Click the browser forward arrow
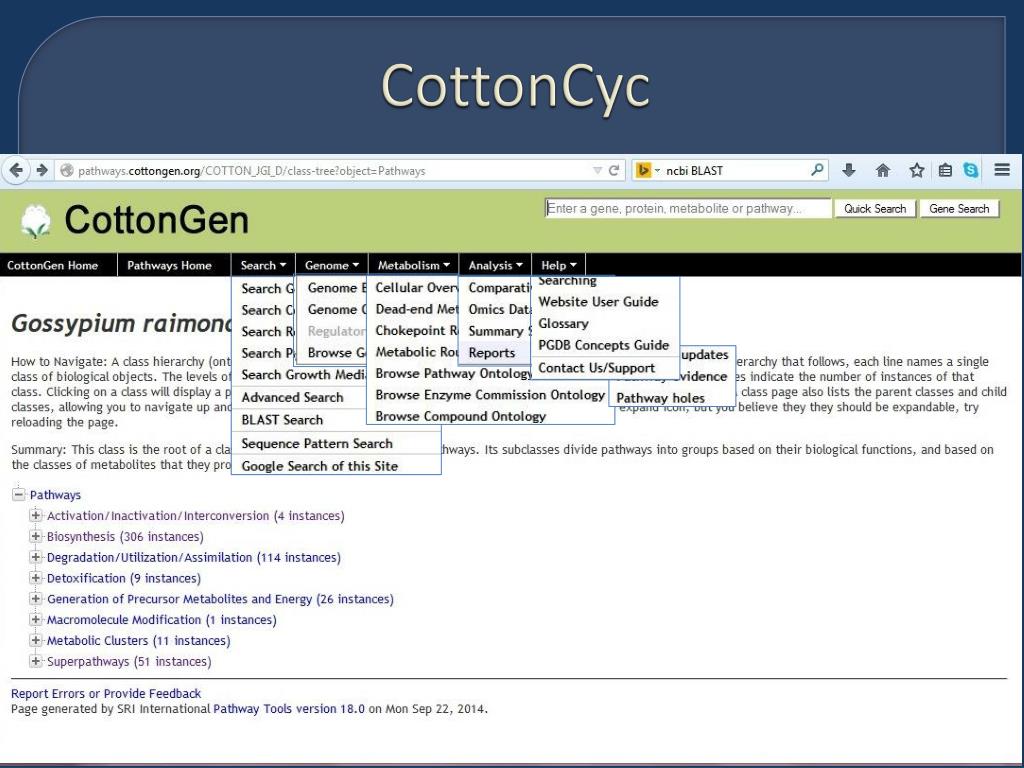1024x768 pixels. pyautogui.click(x=42, y=170)
